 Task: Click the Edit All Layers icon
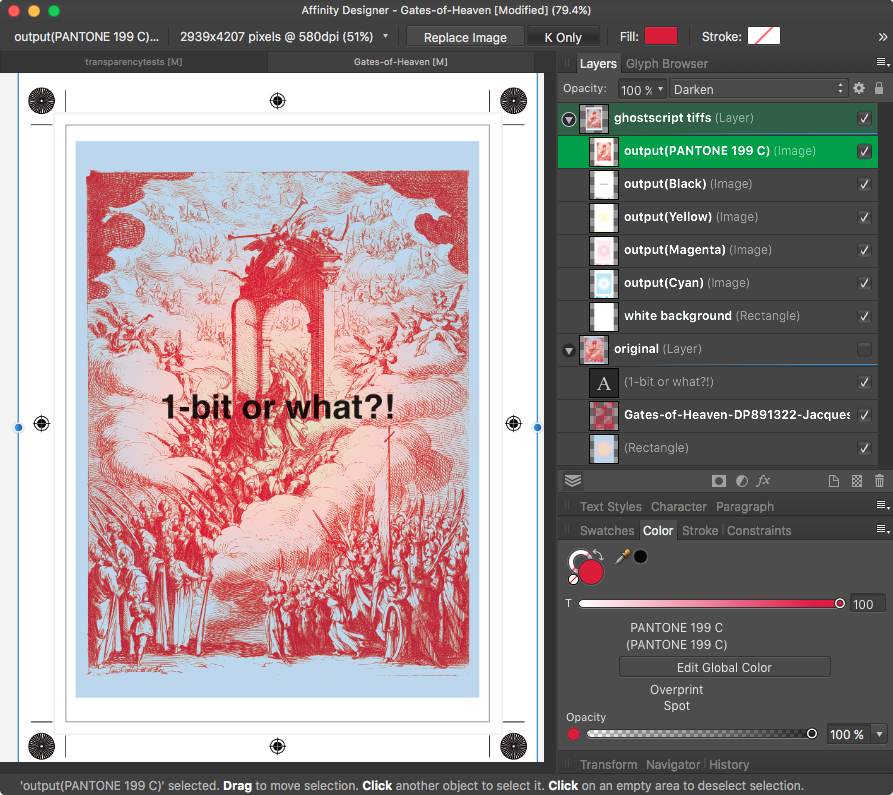coord(573,481)
